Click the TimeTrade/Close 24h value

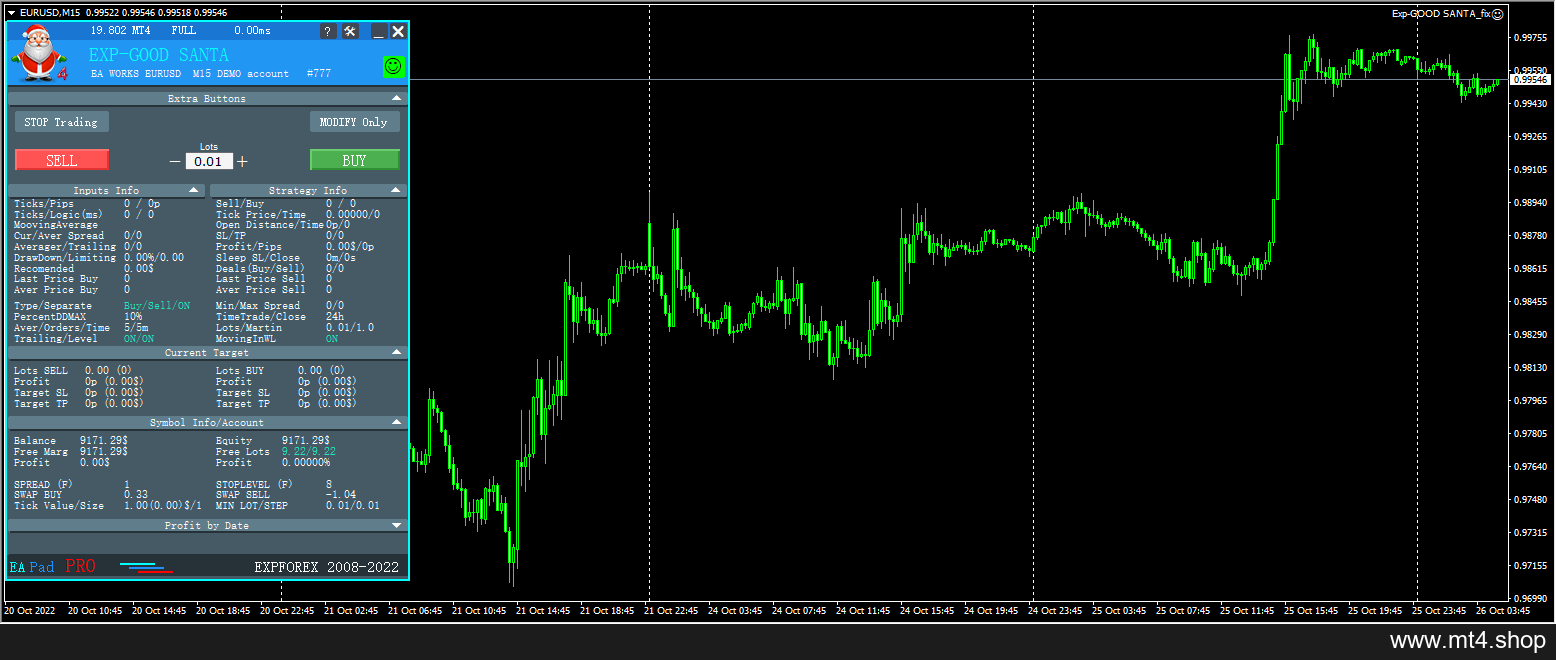335,316
